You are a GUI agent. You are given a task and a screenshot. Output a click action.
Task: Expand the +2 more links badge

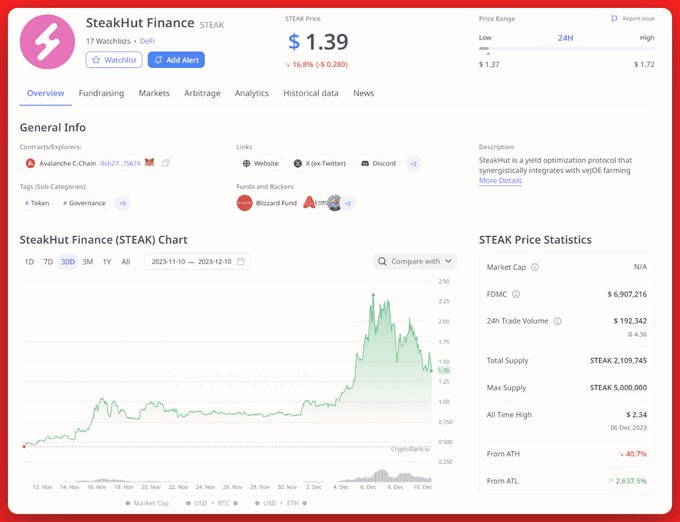[x=413, y=163]
